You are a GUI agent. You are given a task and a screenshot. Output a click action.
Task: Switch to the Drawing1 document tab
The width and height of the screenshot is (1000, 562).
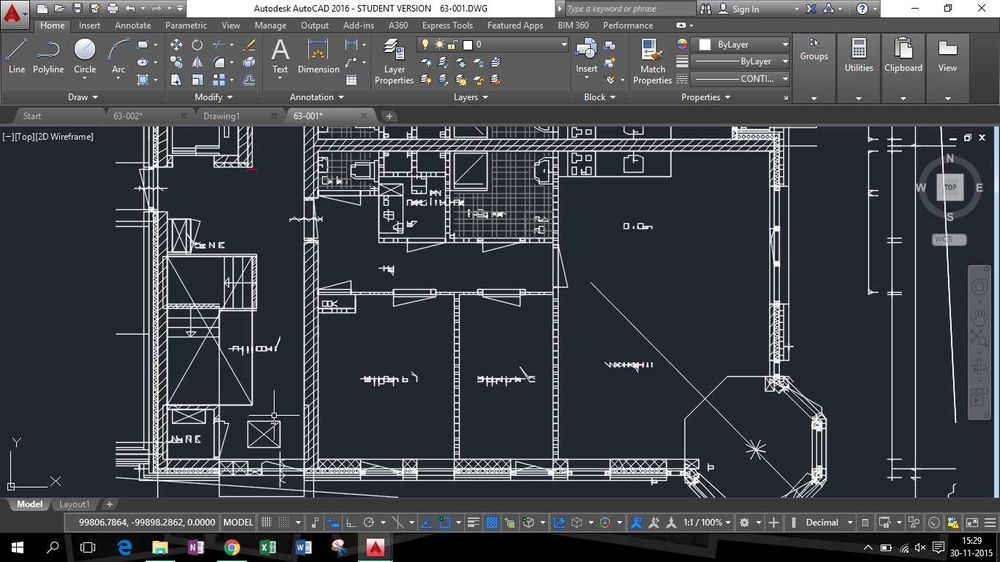pyautogui.click(x=222, y=116)
